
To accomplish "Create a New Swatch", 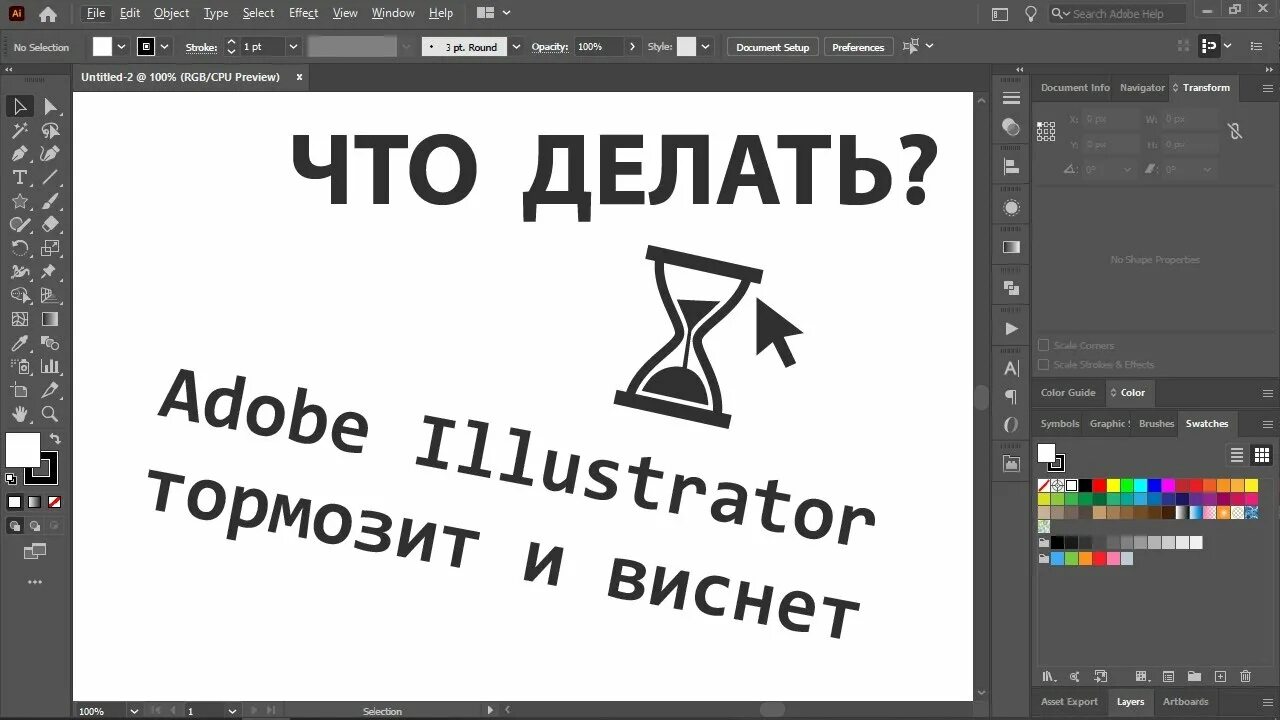I will [x=1220, y=677].
